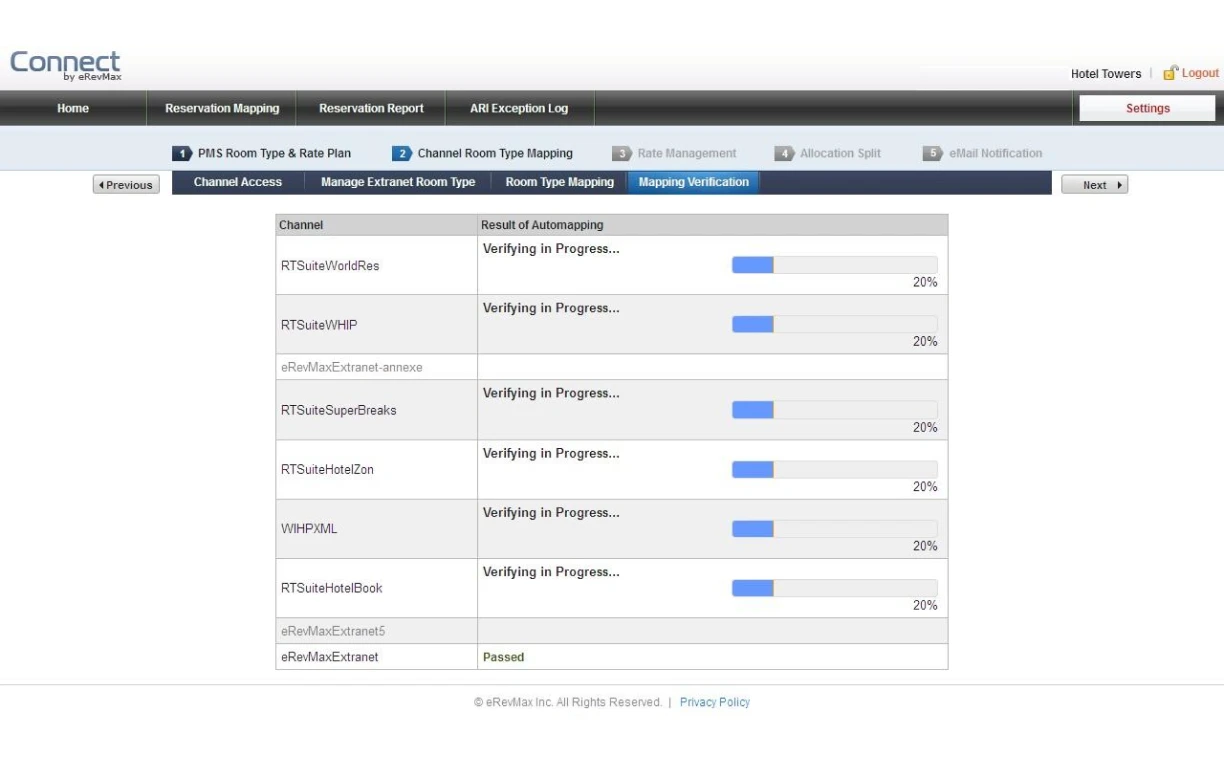Click RTSuiteWorldRes progress bar
1224x768 pixels.
pyautogui.click(x=835, y=265)
